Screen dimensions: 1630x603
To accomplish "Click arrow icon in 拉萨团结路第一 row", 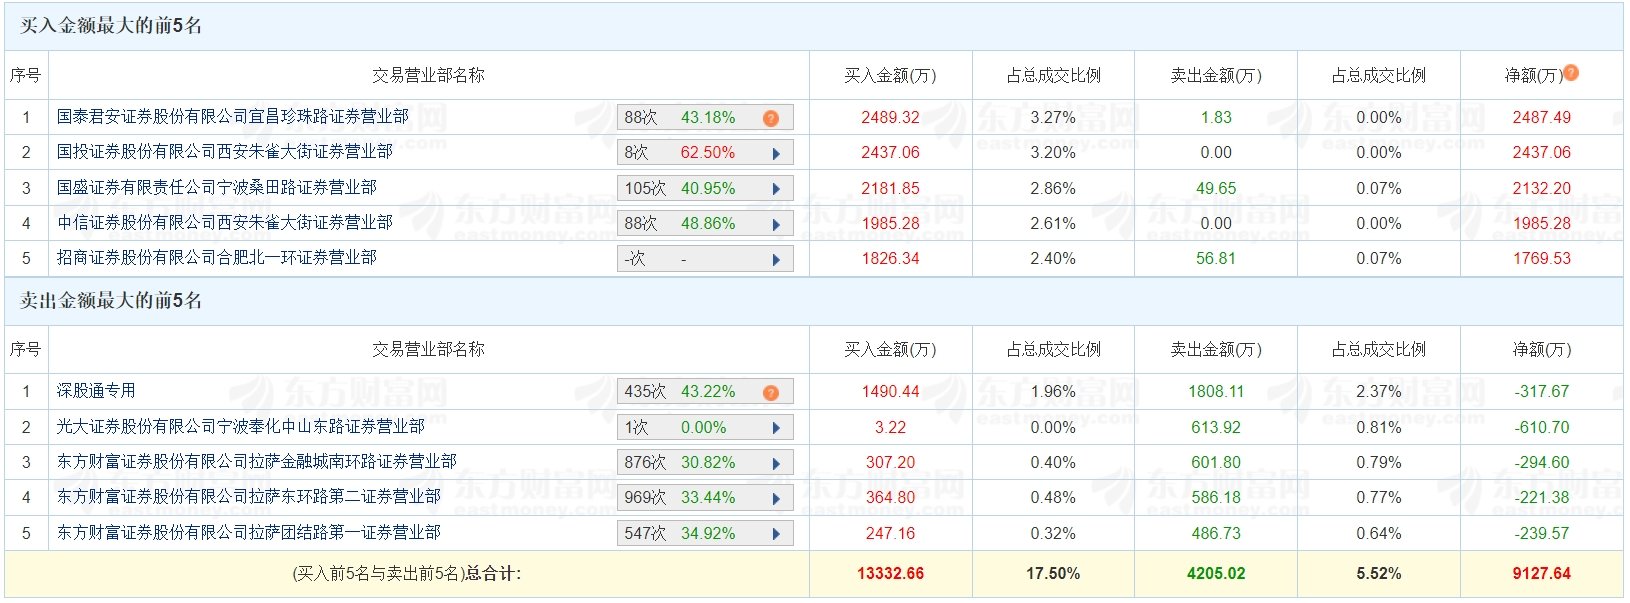I will click(776, 534).
